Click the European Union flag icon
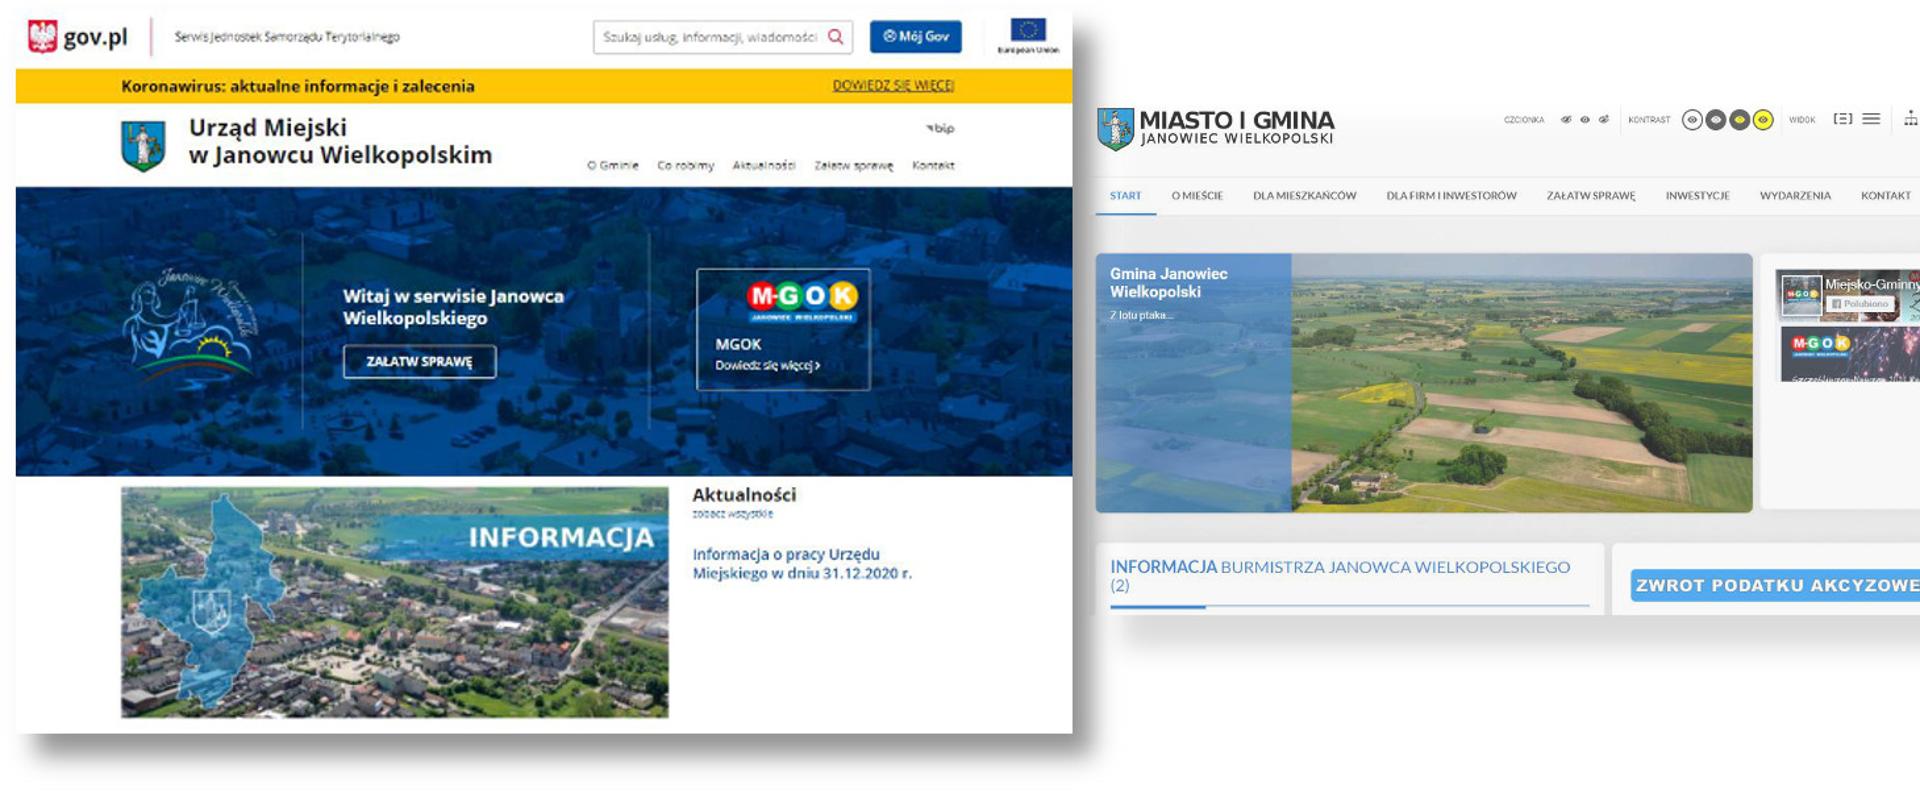Screen dimensions: 1920x810 [x=1027, y=30]
